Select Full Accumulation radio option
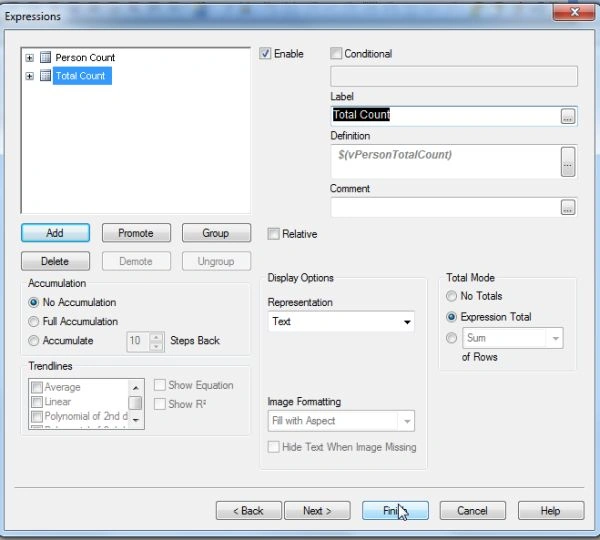The image size is (600, 540). (x=33, y=321)
